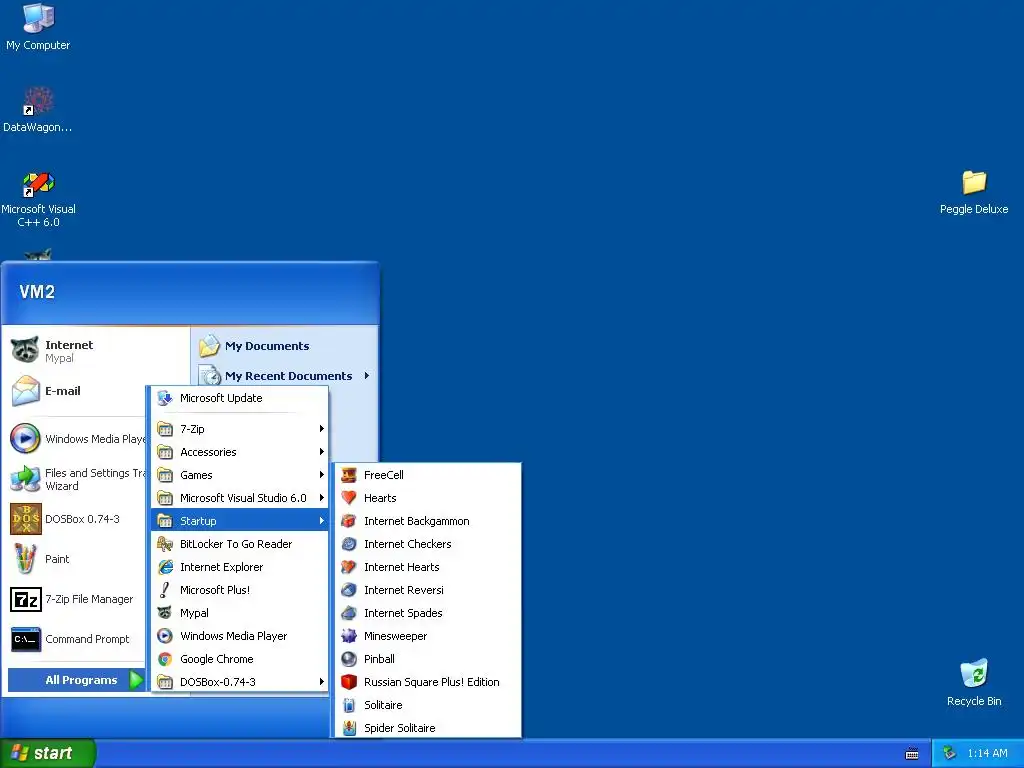Click the Command Prompt icon
The width and height of the screenshot is (1024, 768).
click(x=25, y=639)
